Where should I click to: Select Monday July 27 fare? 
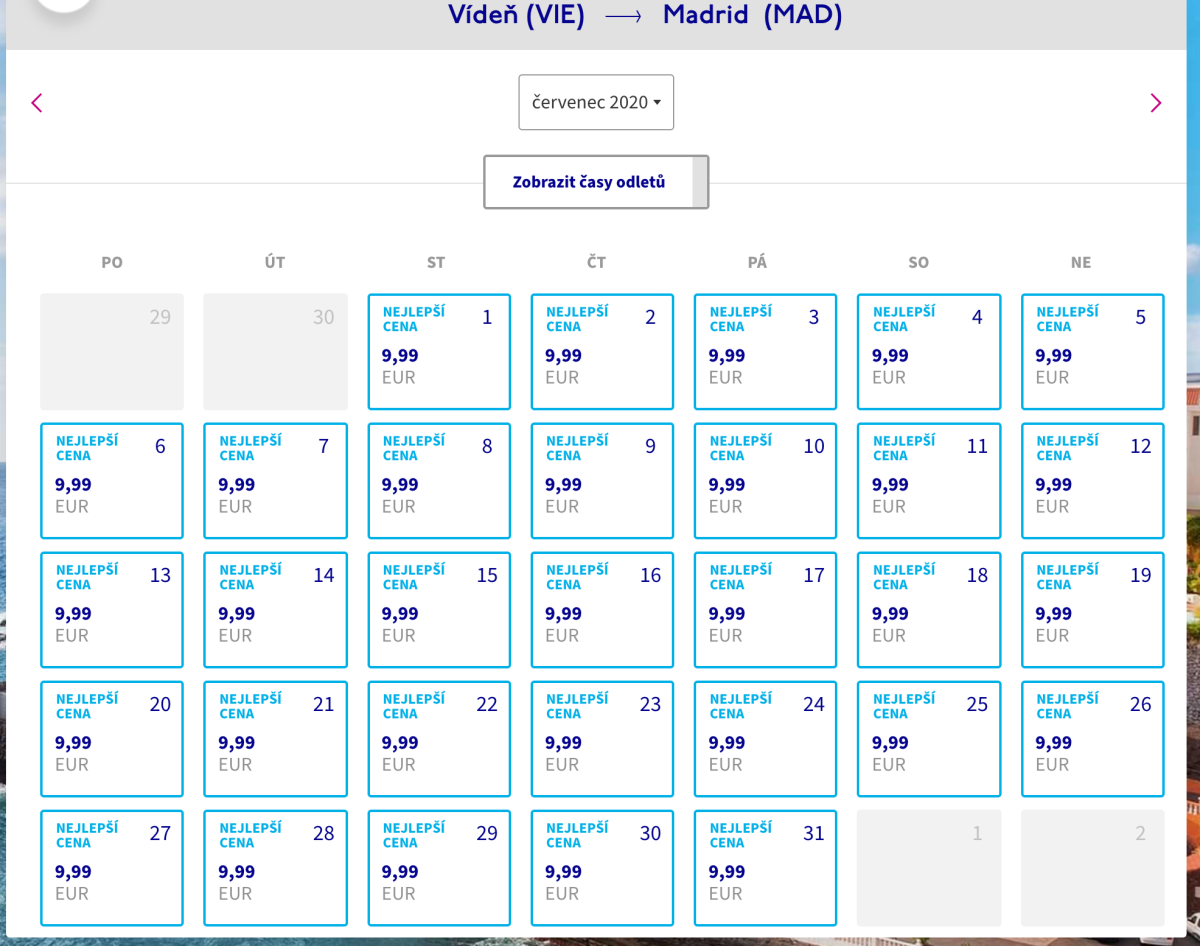click(x=112, y=867)
